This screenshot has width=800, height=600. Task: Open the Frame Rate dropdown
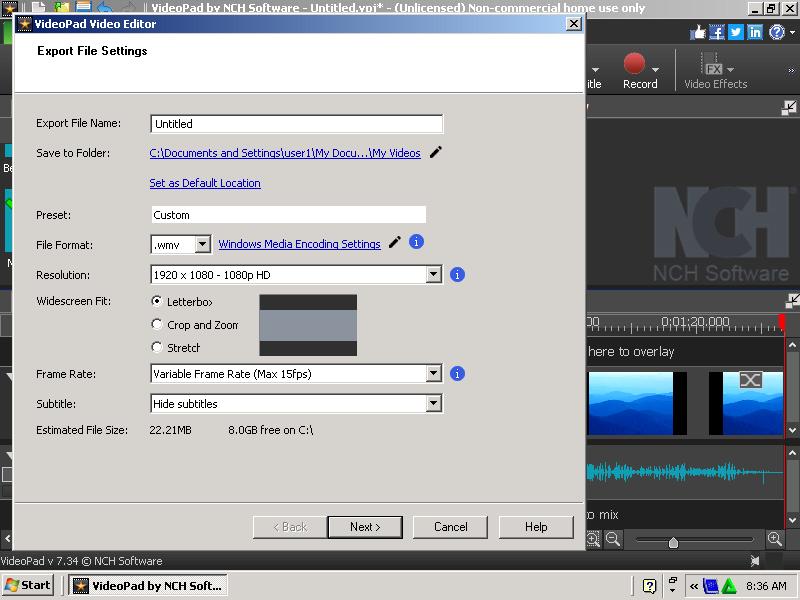point(434,373)
